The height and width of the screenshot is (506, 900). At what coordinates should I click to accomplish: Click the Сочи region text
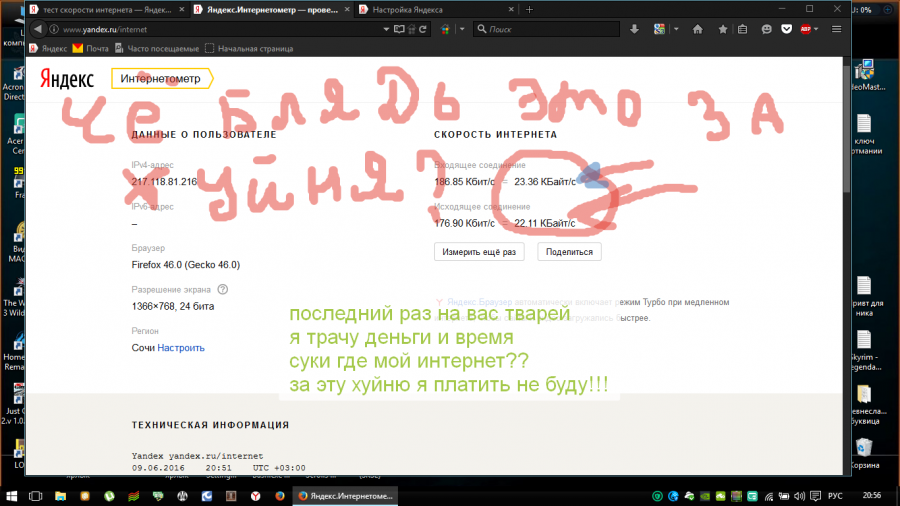coord(143,348)
